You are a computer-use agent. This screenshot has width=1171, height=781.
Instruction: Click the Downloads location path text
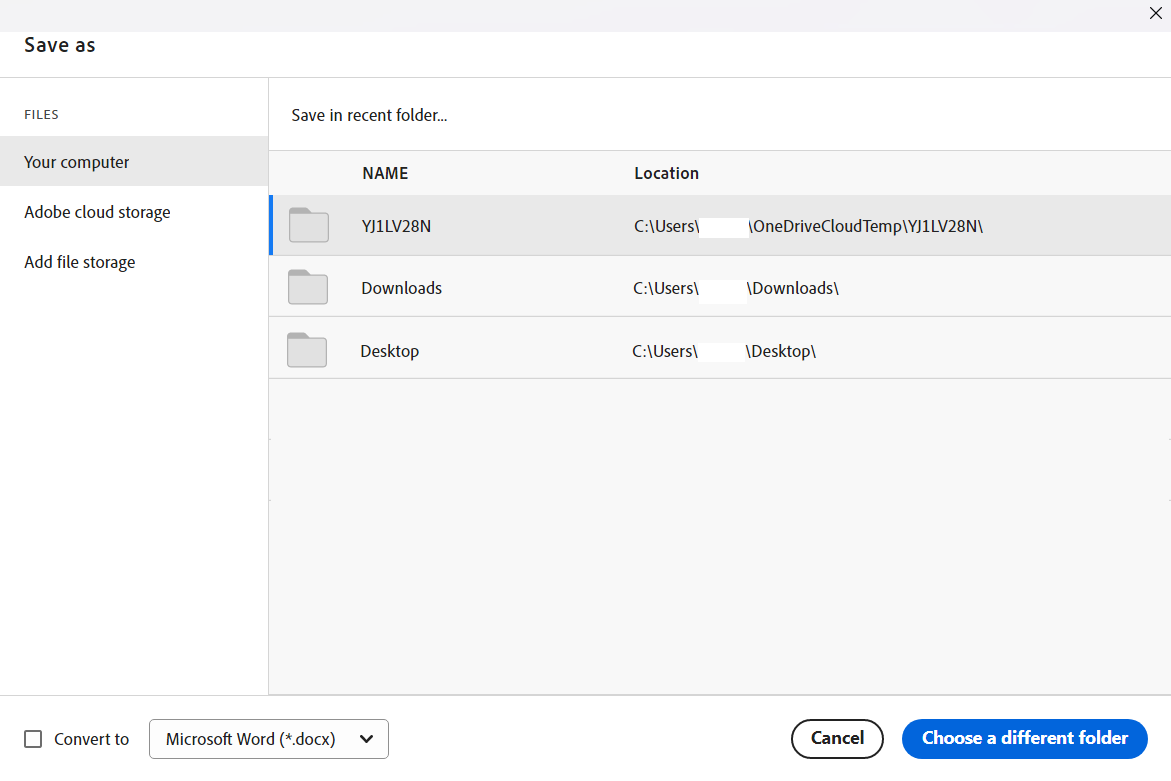pos(735,288)
